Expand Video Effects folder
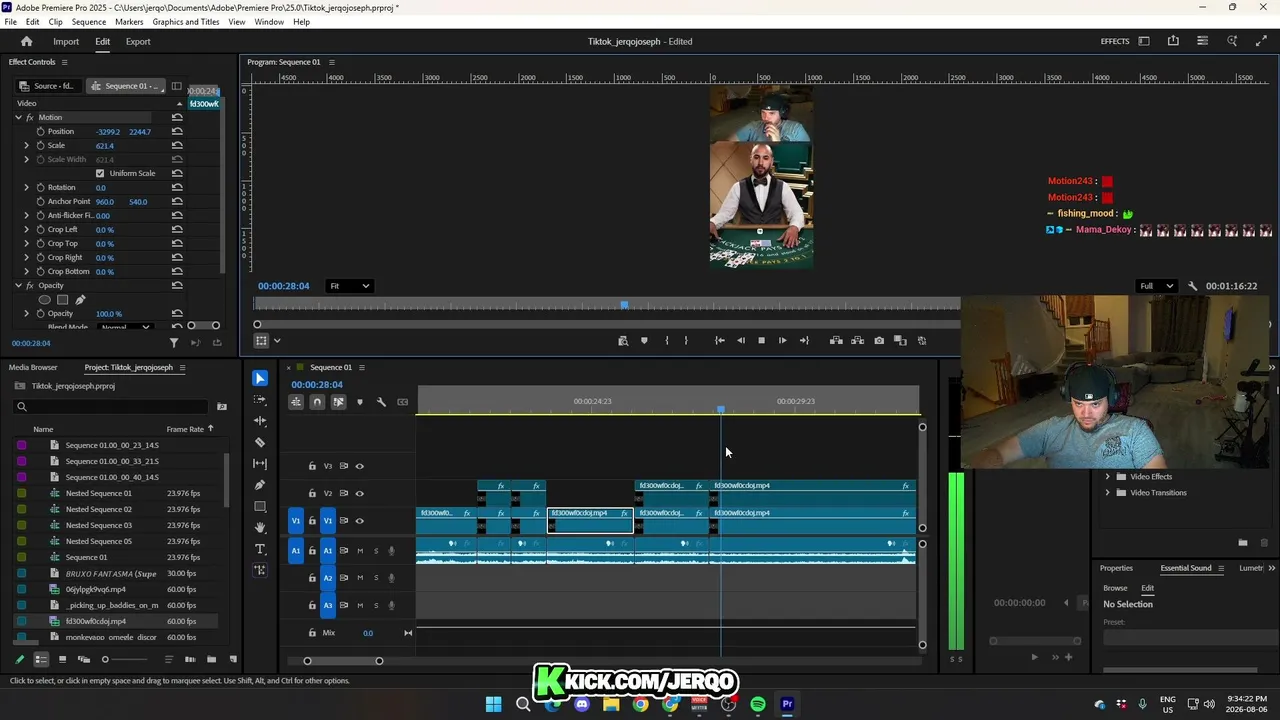 [1107, 477]
